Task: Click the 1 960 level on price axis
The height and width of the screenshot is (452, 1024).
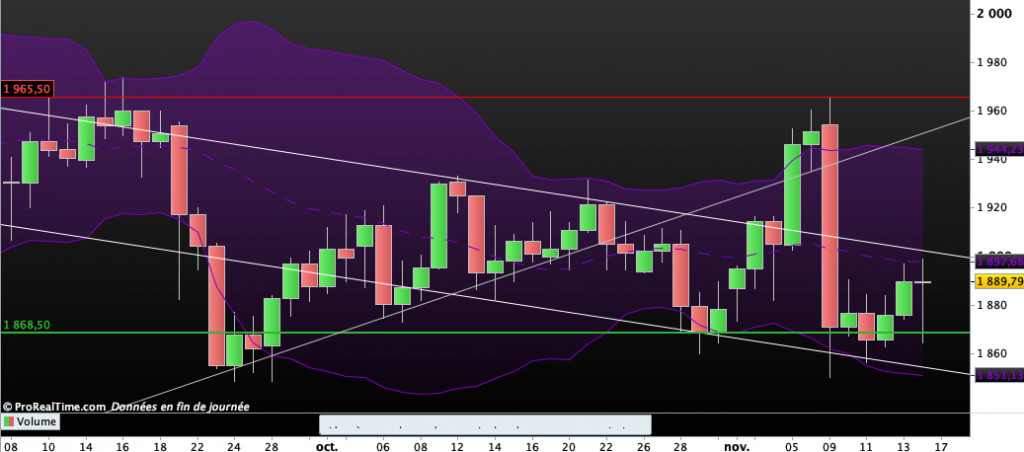Action: point(996,111)
